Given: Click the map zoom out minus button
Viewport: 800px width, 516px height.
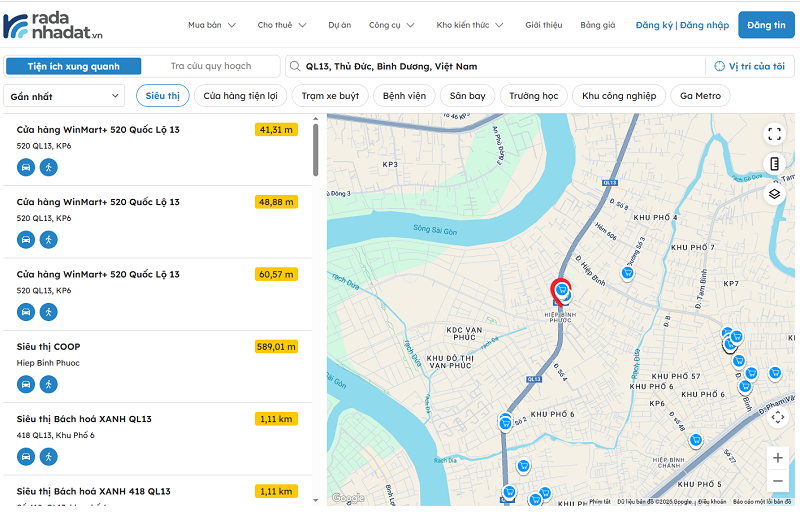Looking at the screenshot, I should coord(778,481).
